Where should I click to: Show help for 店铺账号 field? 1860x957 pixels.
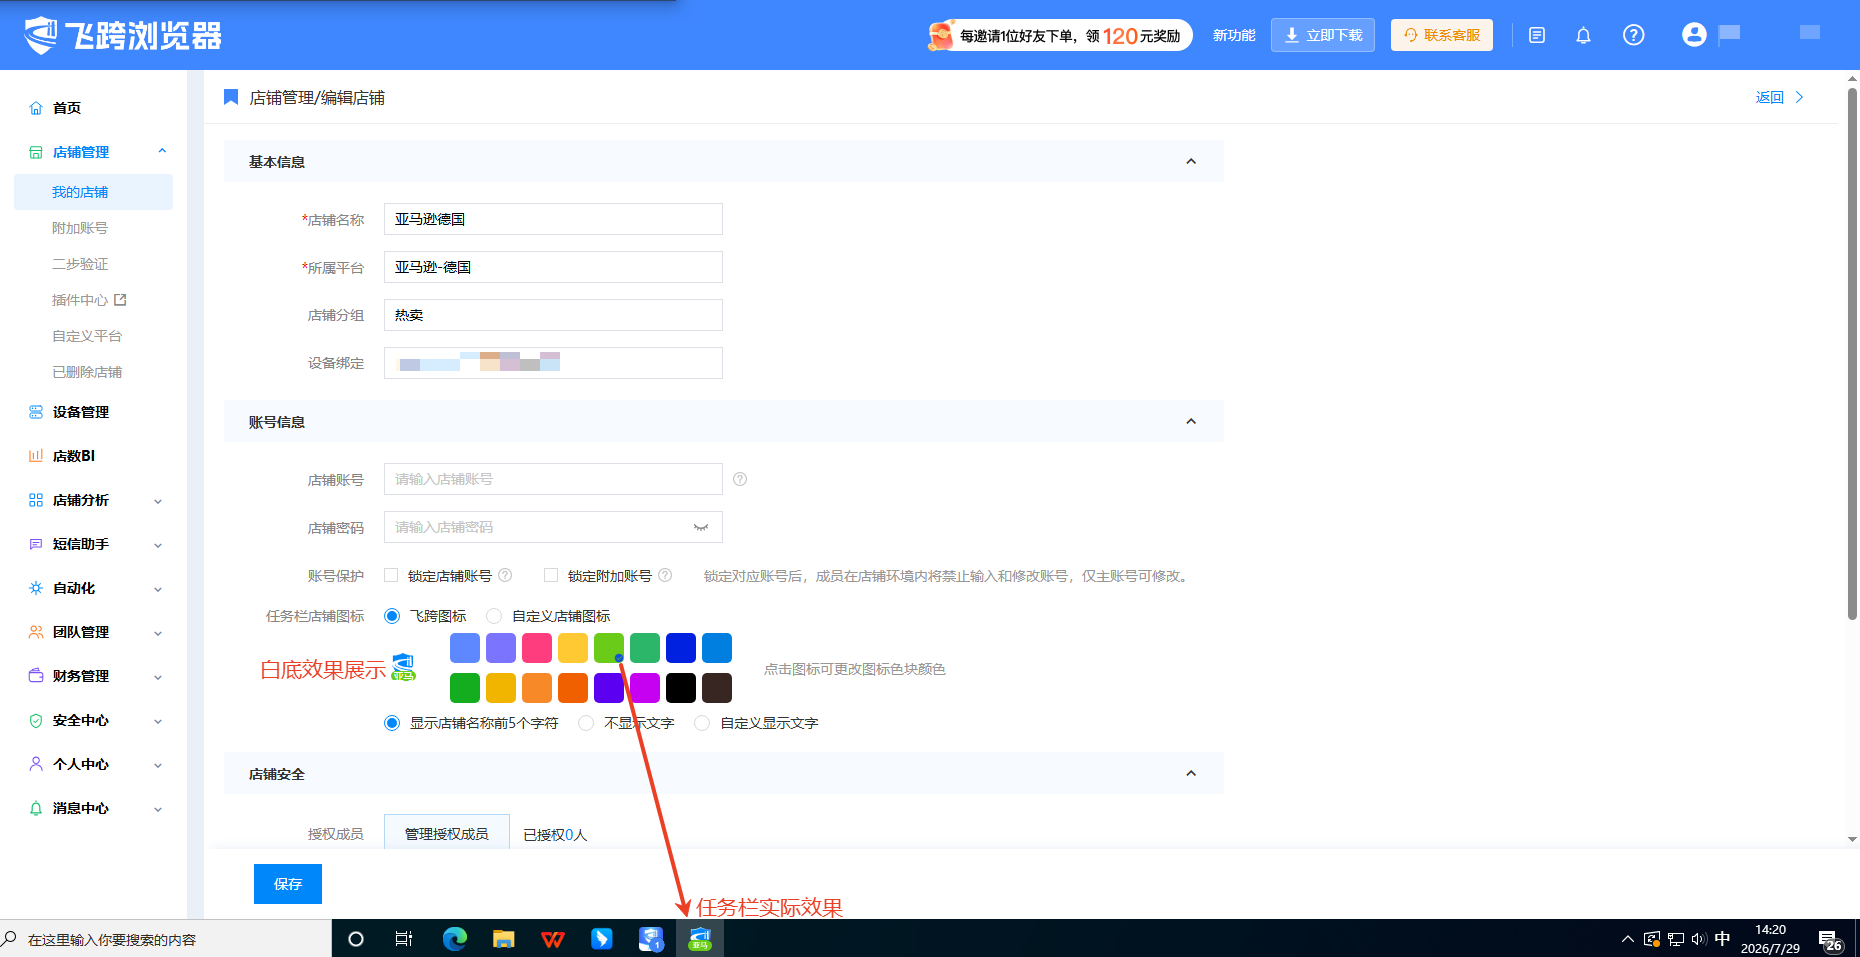[x=740, y=479]
